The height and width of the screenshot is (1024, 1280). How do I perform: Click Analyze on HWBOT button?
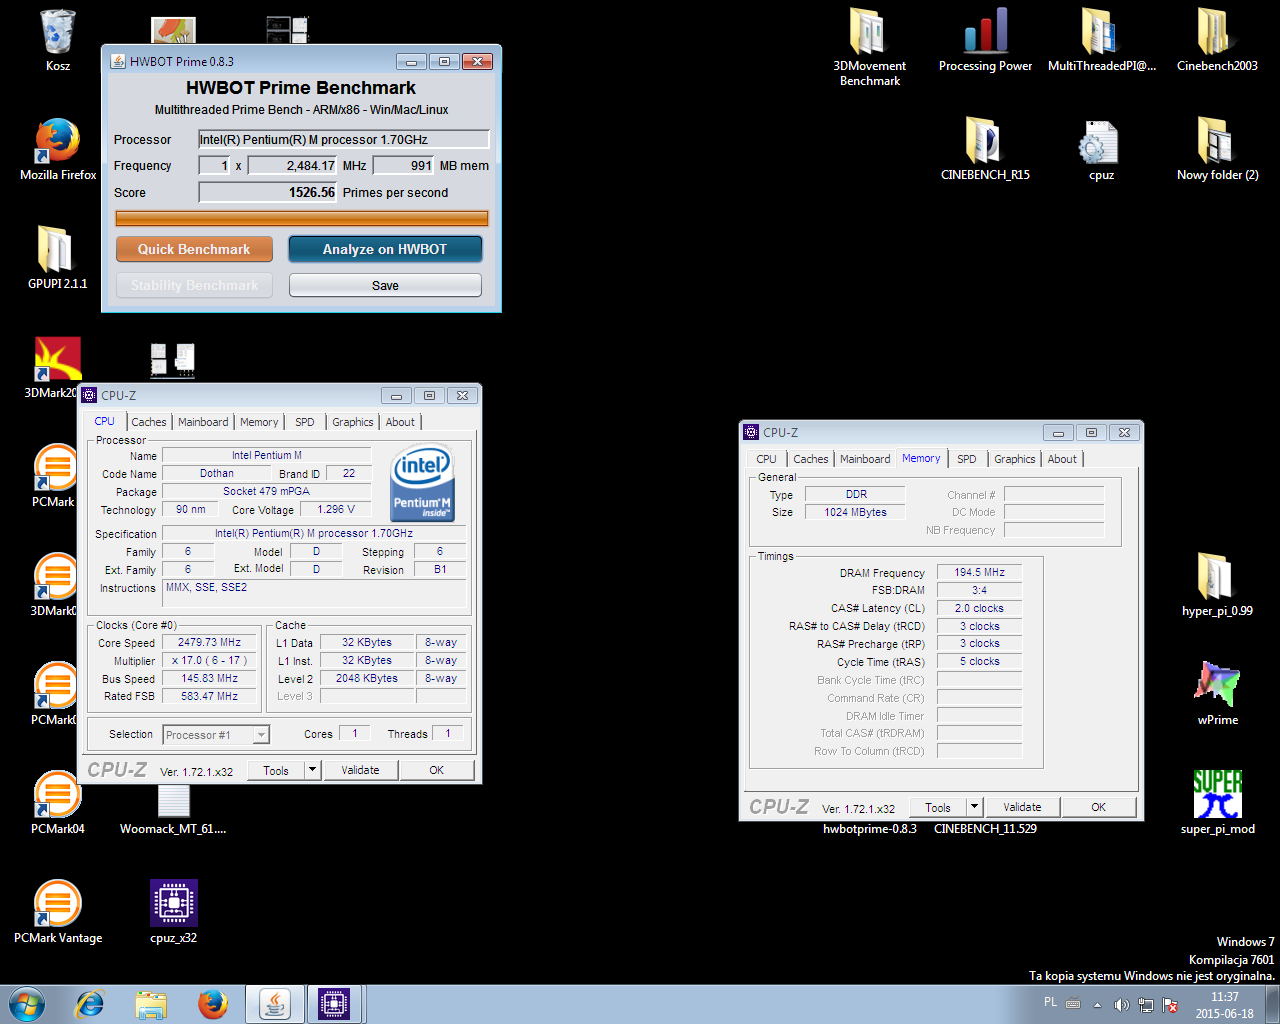pyautogui.click(x=385, y=249)
